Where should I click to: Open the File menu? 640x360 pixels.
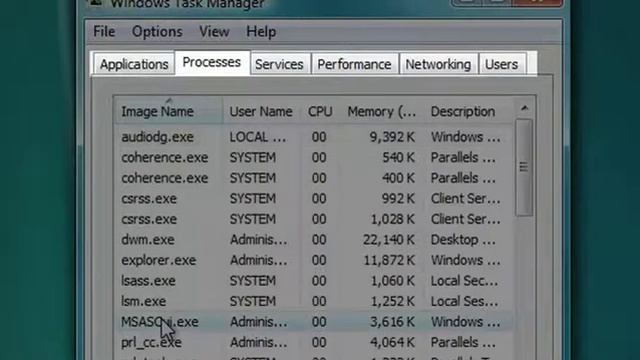tap(104, 31)
